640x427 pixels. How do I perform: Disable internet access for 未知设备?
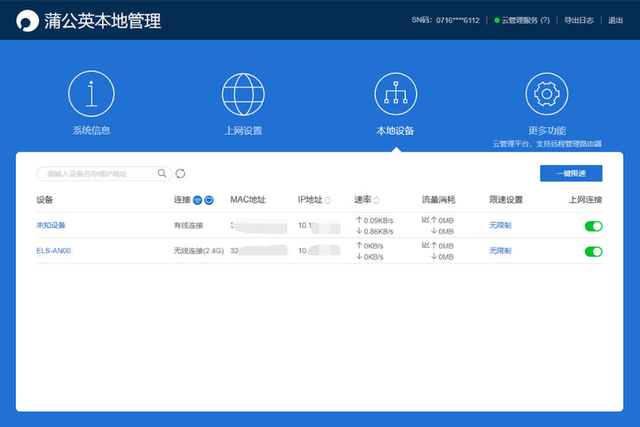pos(593,226)
